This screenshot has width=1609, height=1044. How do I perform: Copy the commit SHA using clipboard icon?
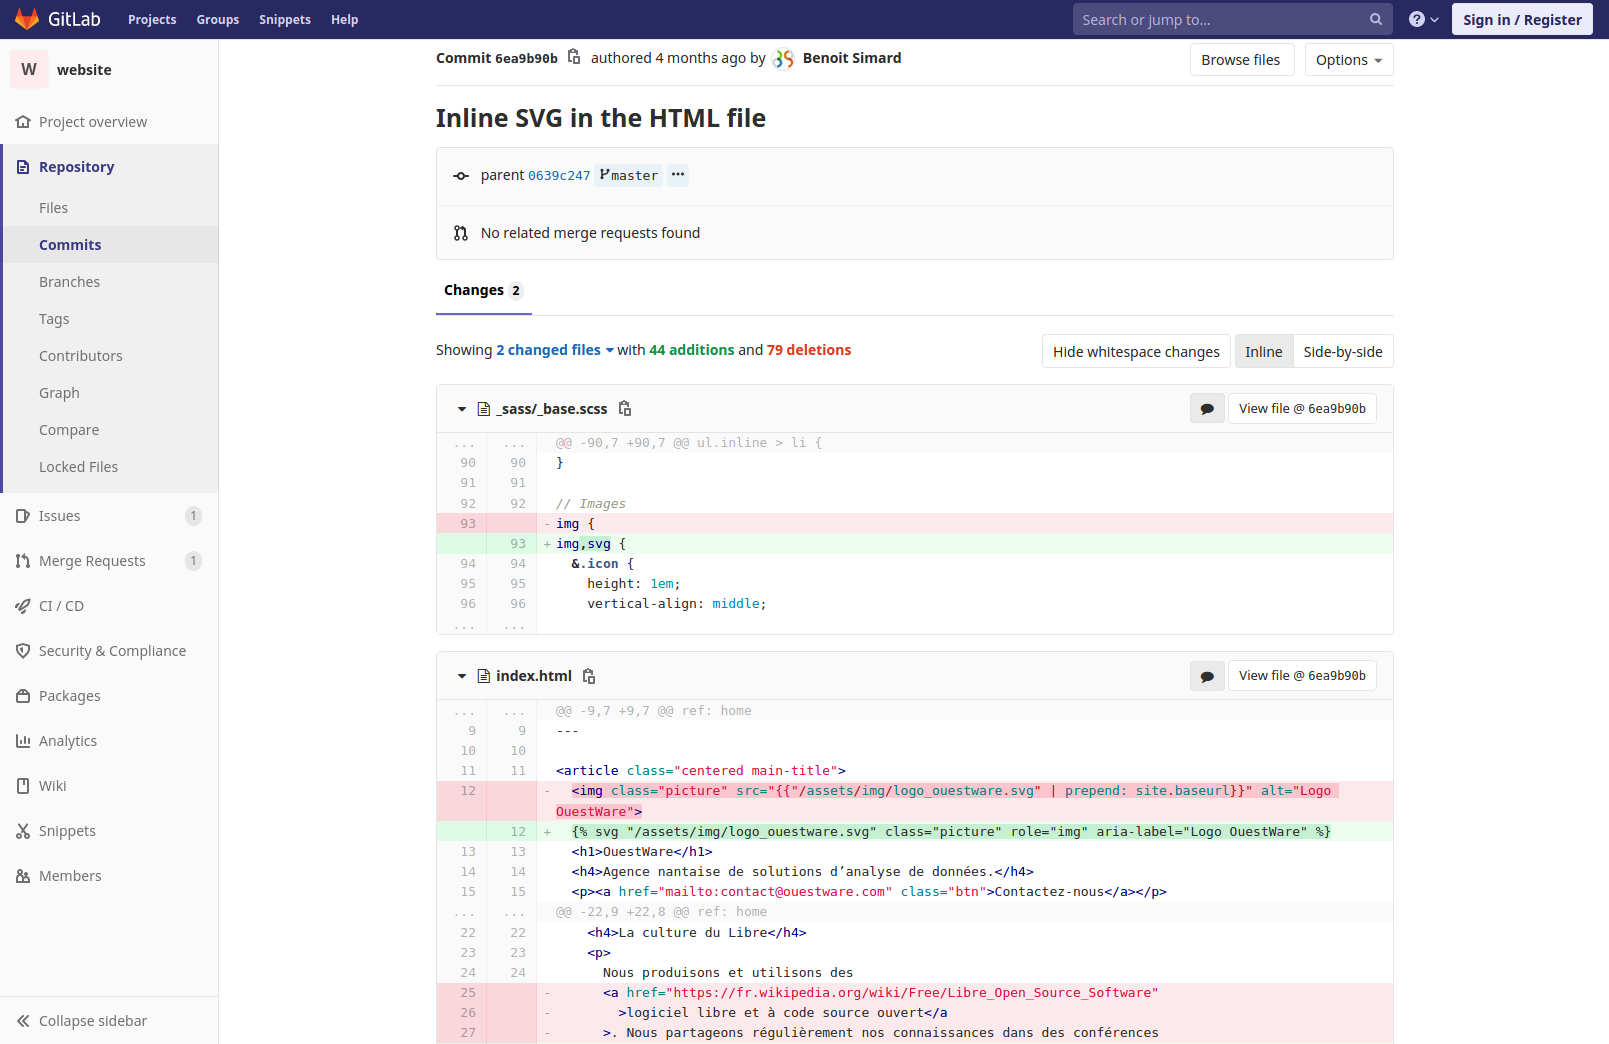pyautogui.click(x=574, y=57)
